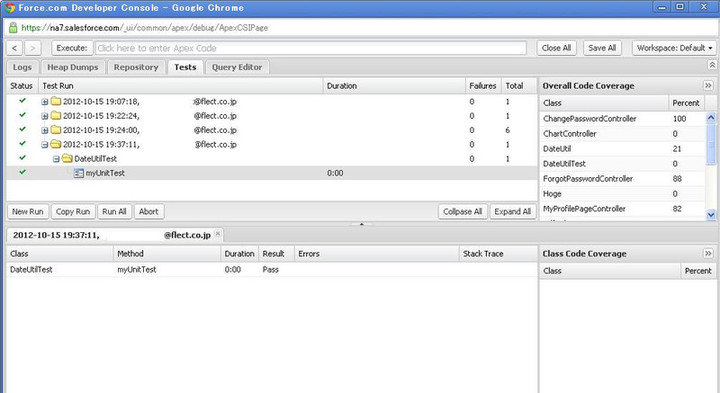Click the DateUtilTest folder icon
The image size is (720, 393).
click(68, 158)
